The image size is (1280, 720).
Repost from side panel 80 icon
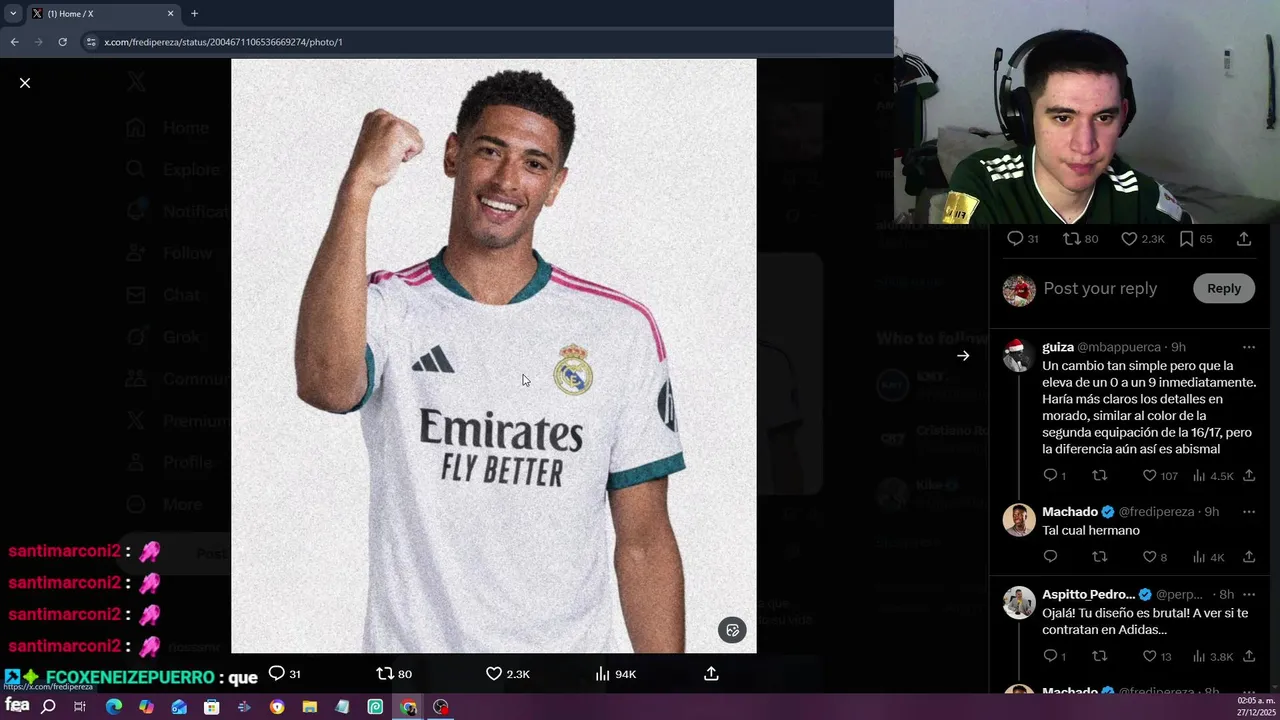coord(1080,239)
